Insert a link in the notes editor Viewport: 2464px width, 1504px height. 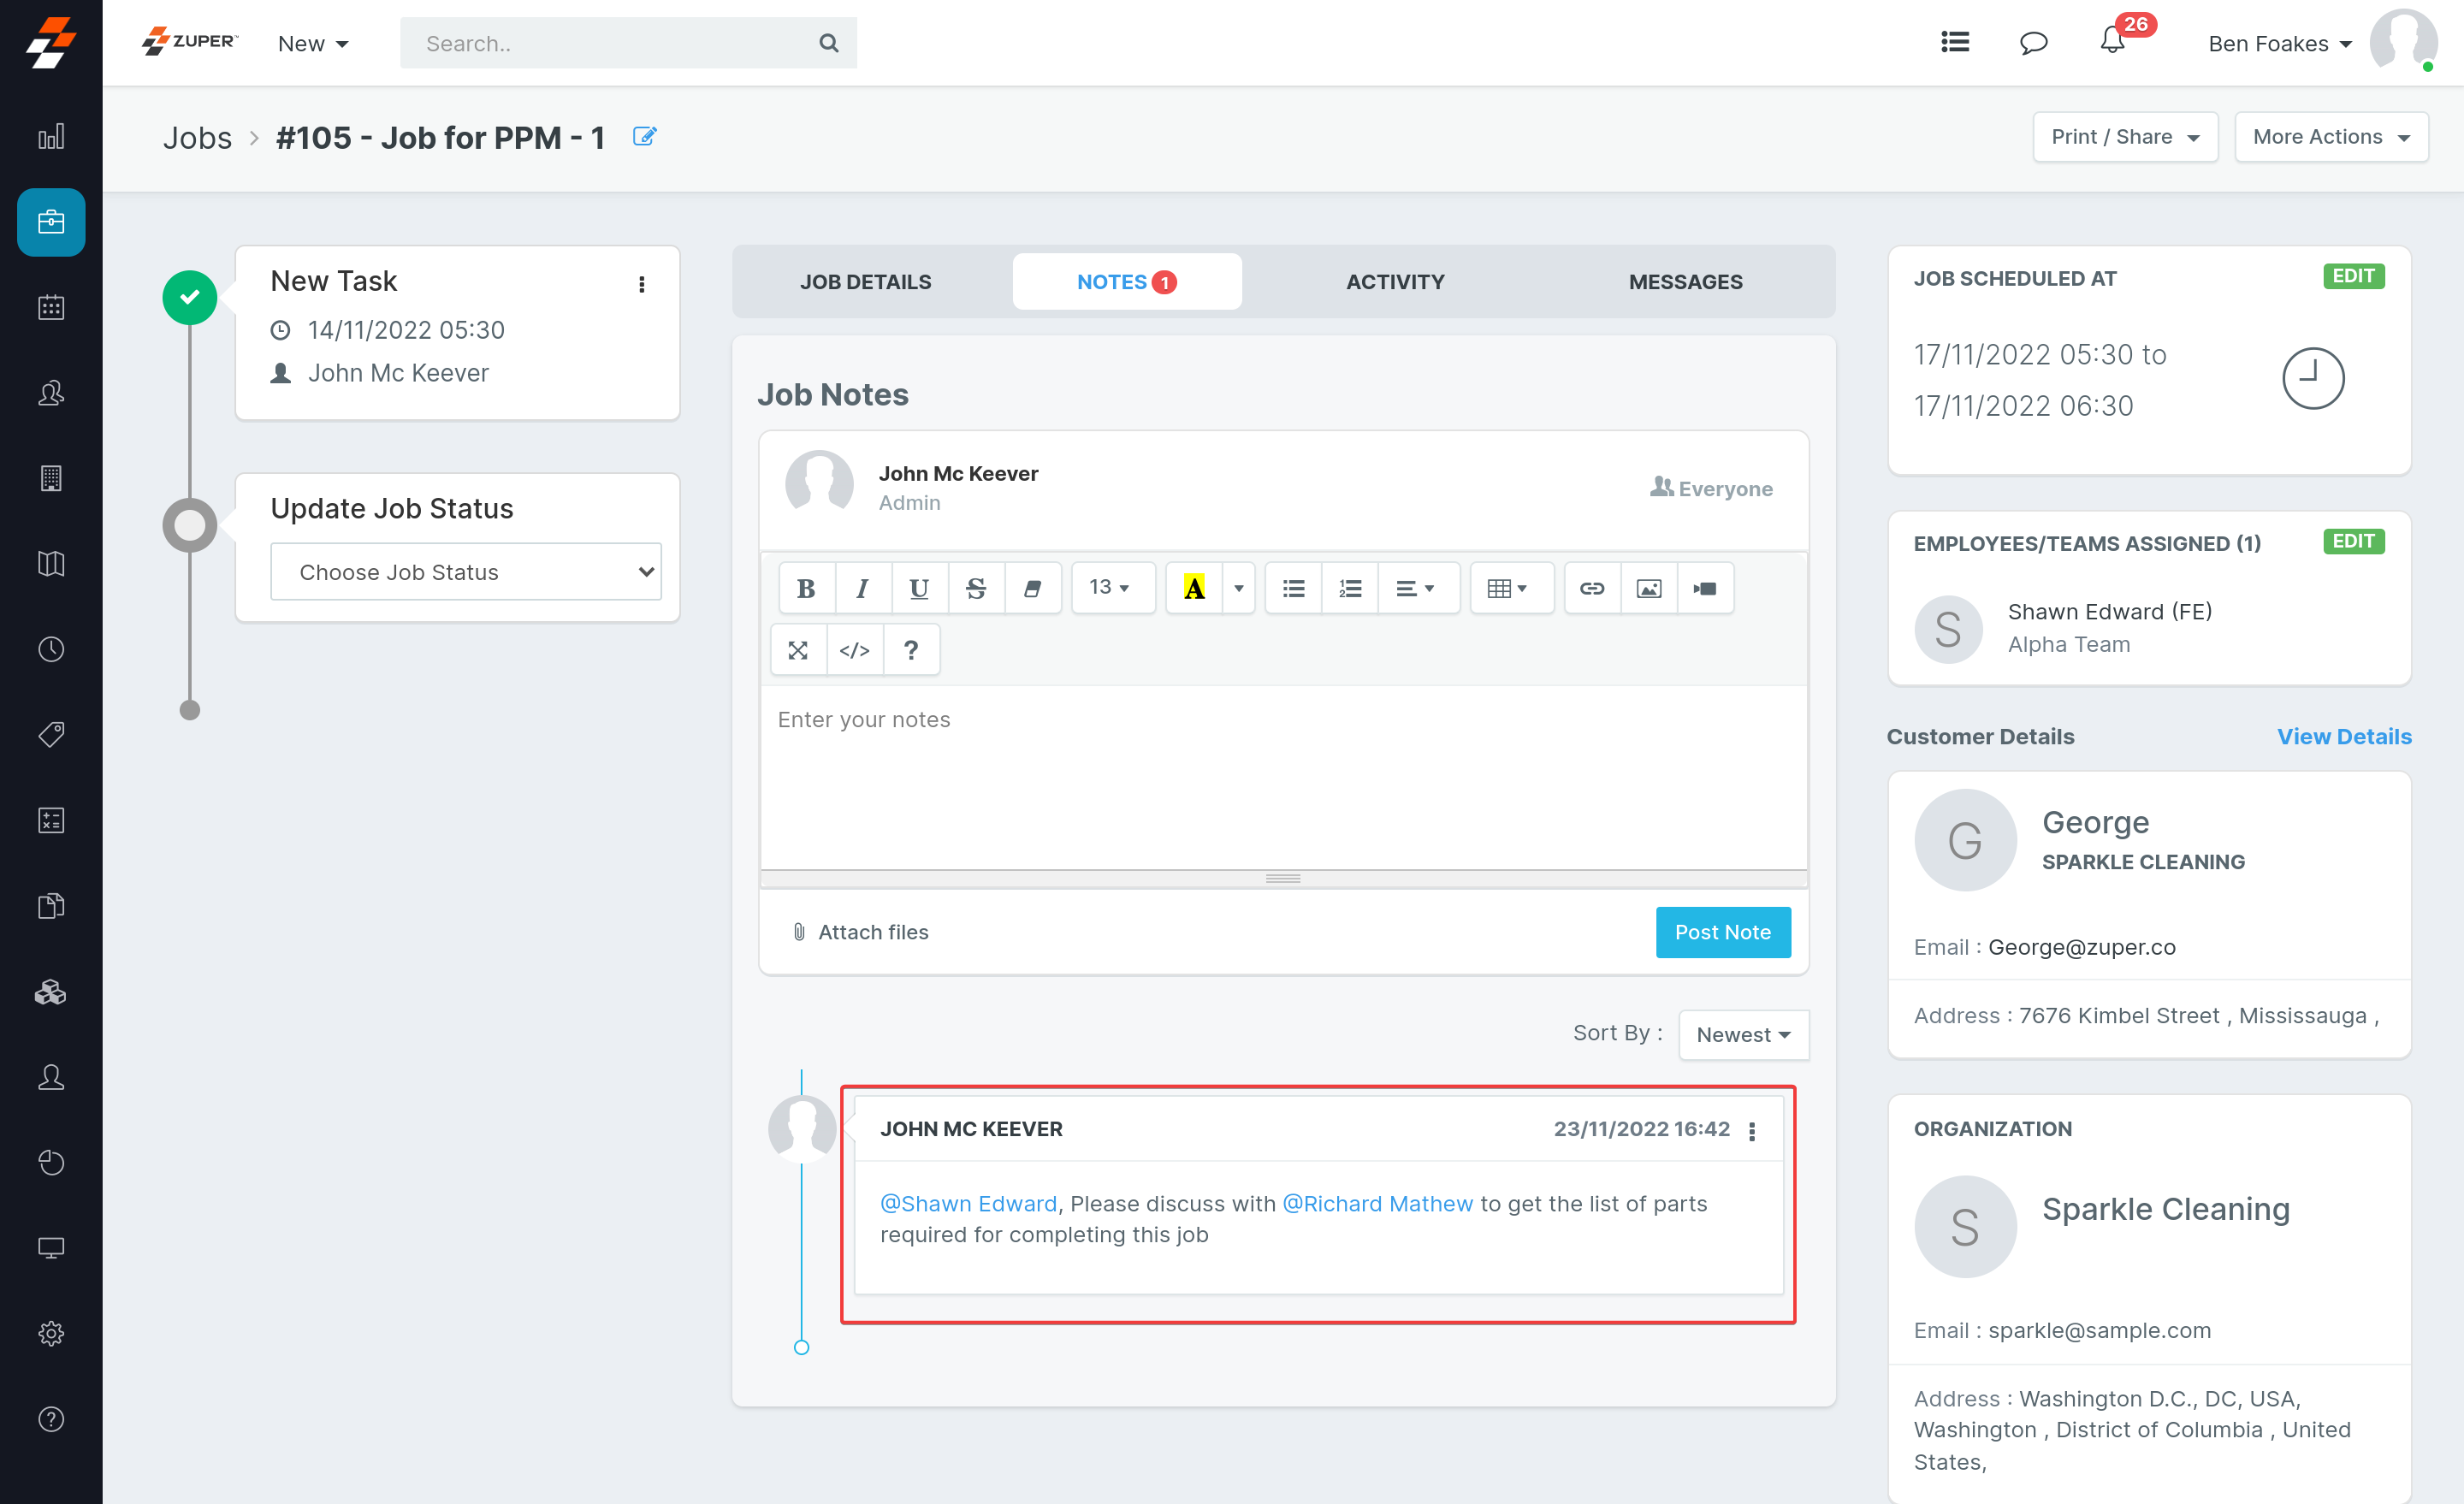(x=1591, y=588)
